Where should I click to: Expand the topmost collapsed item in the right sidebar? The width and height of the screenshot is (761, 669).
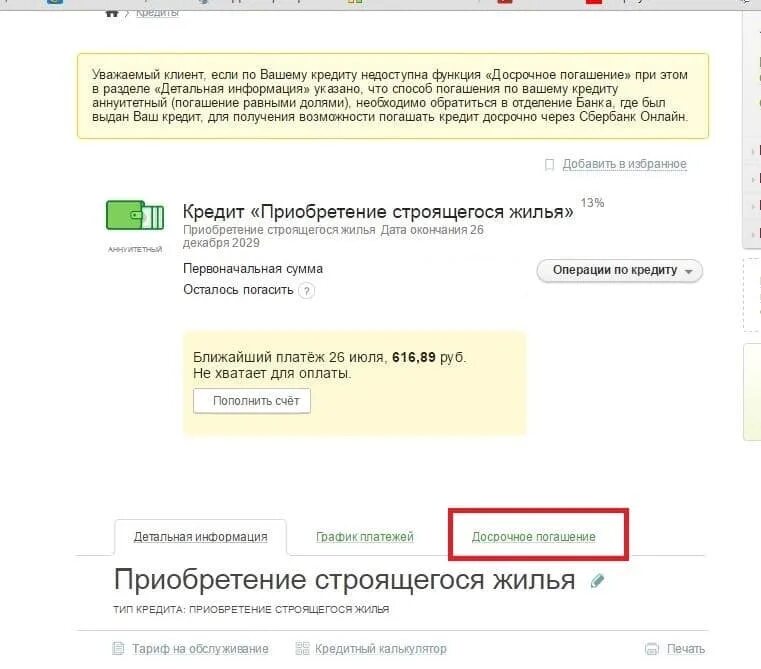[x=753, y=151]
